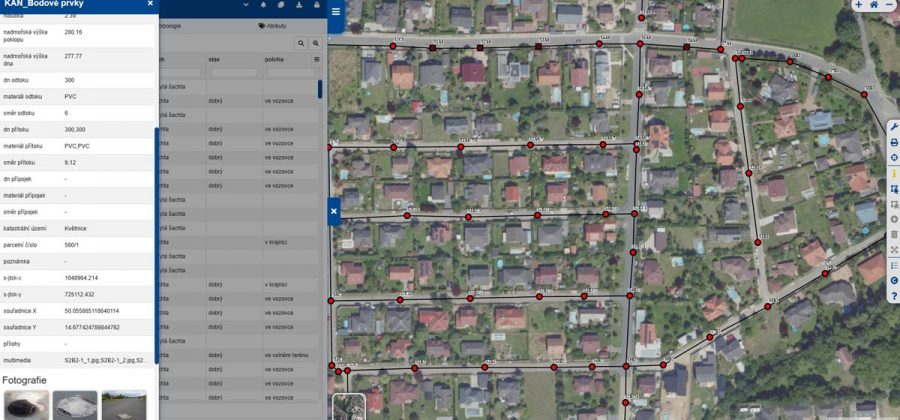Expand the chevron dropdown in header

point(244,5)
